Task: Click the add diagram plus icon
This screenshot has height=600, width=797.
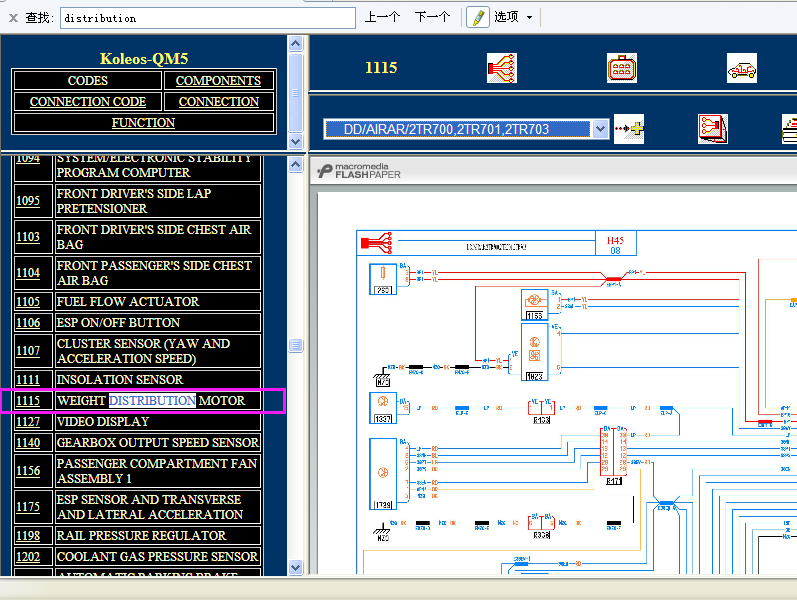Action: (629, 129)
